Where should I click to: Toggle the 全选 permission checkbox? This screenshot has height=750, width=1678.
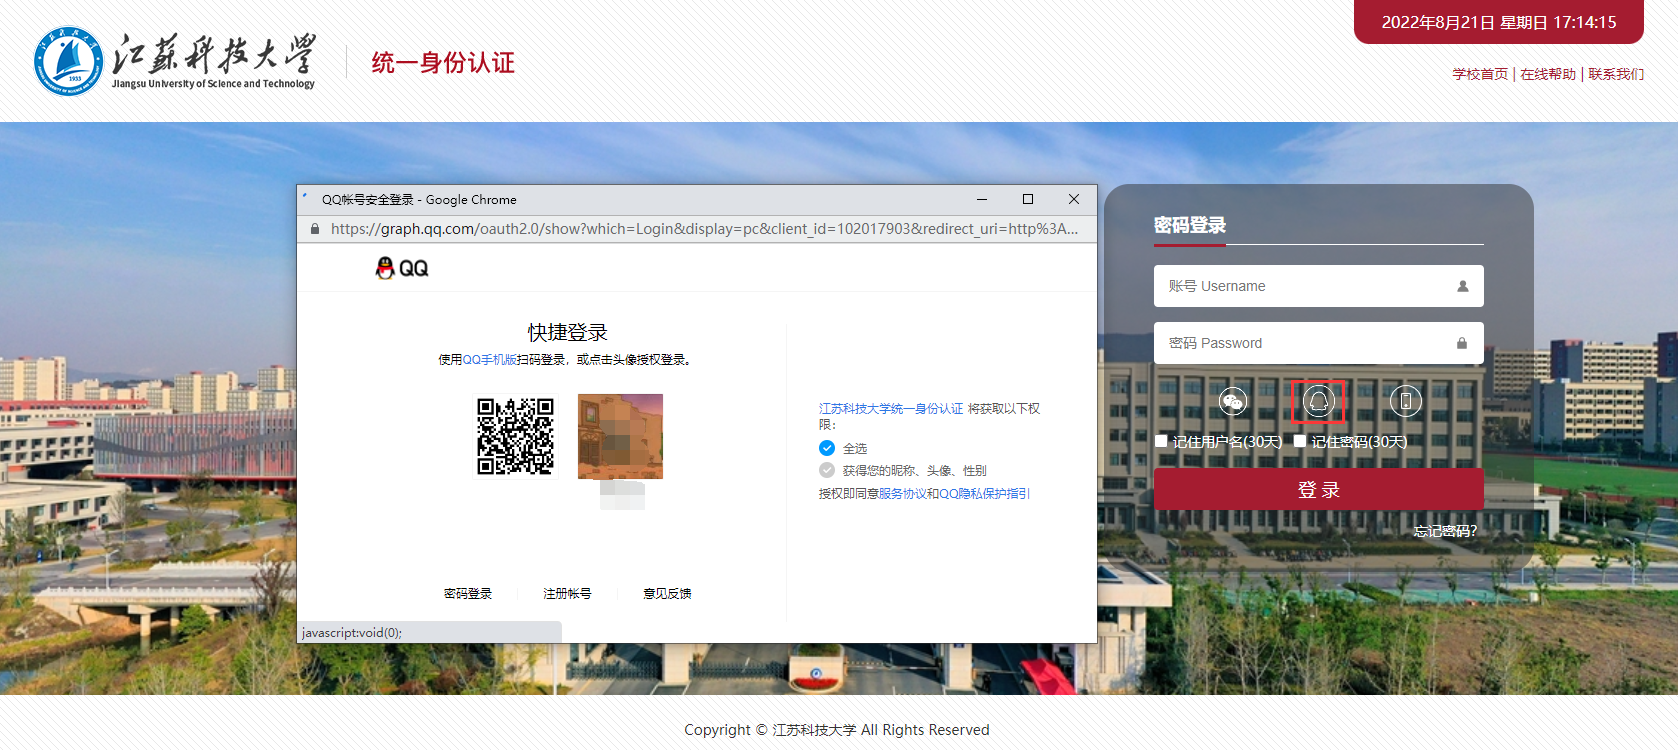(x=827, y=448)
